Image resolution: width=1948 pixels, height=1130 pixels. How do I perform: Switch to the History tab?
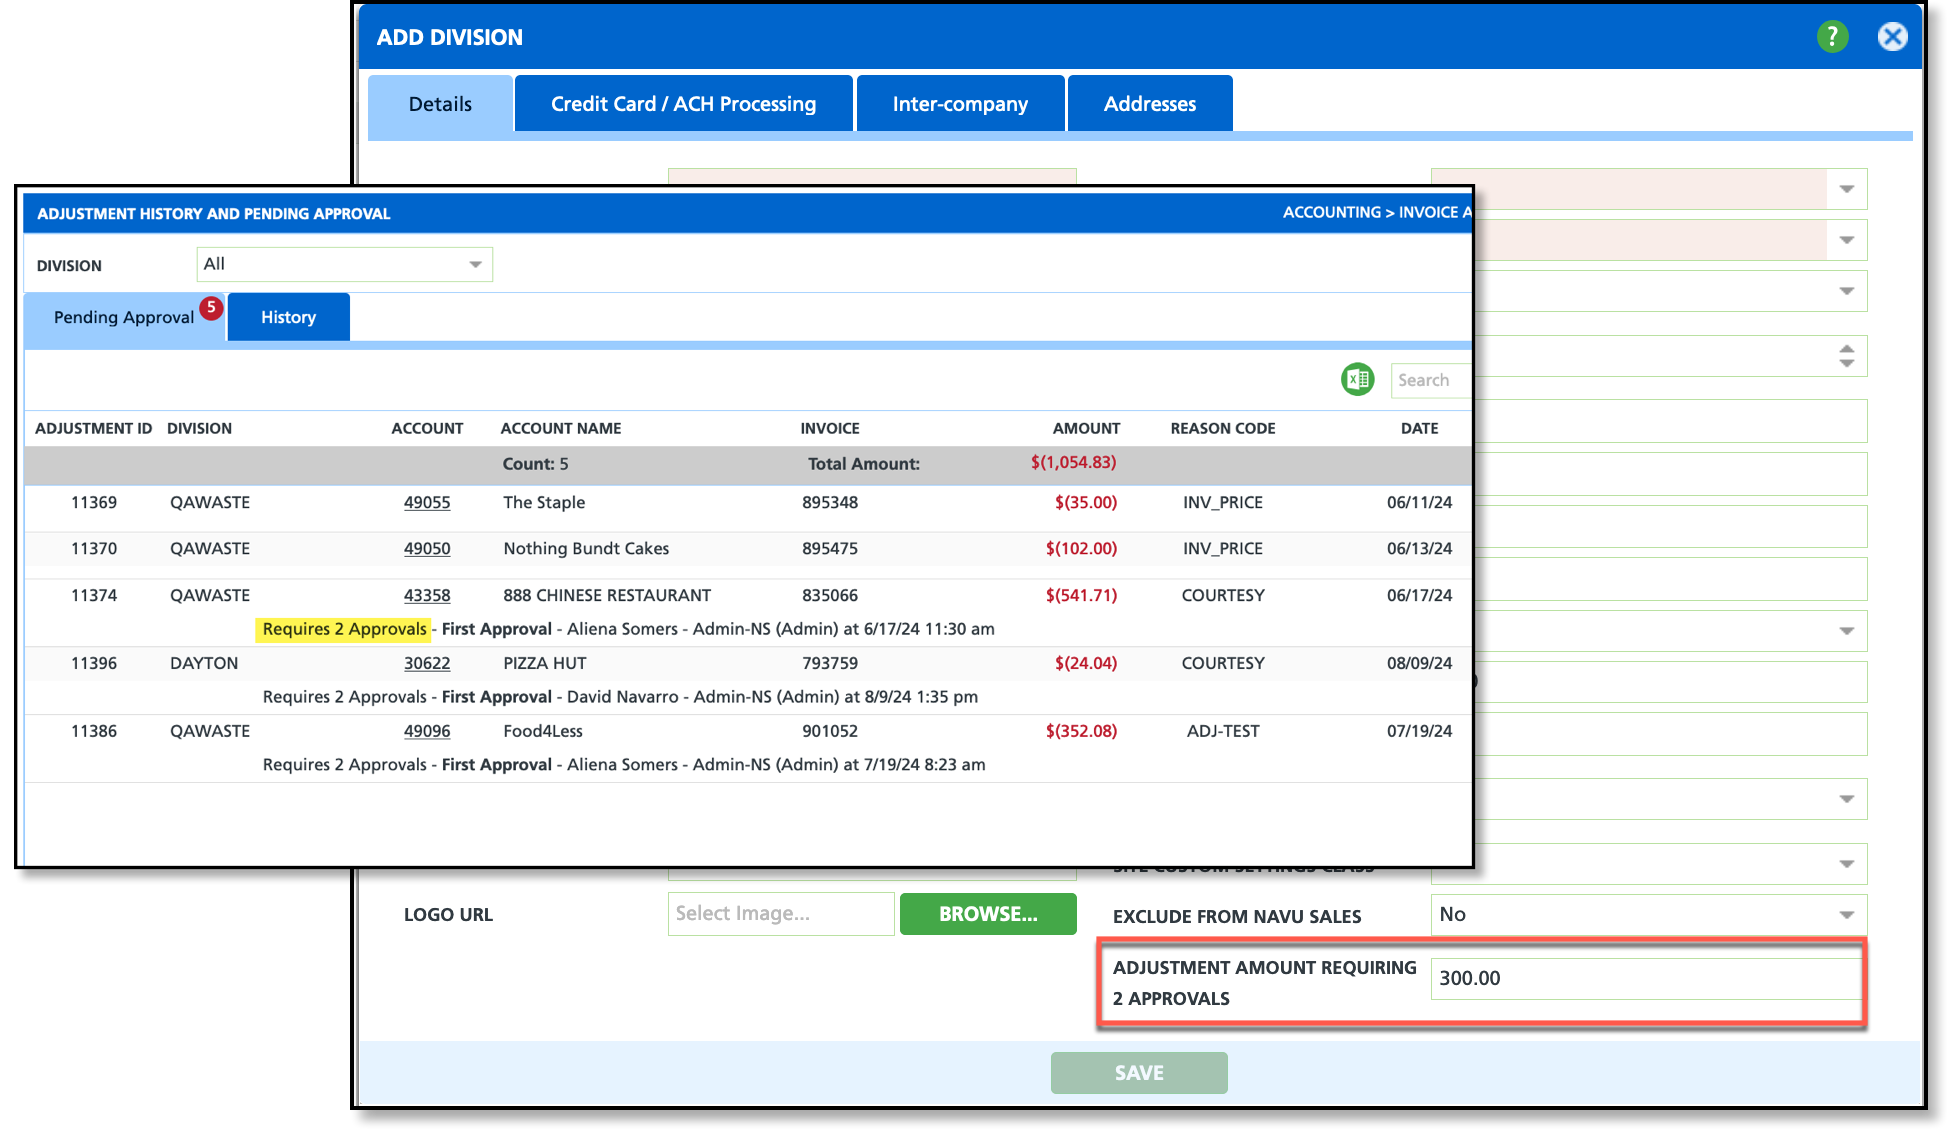pos(288,317)
